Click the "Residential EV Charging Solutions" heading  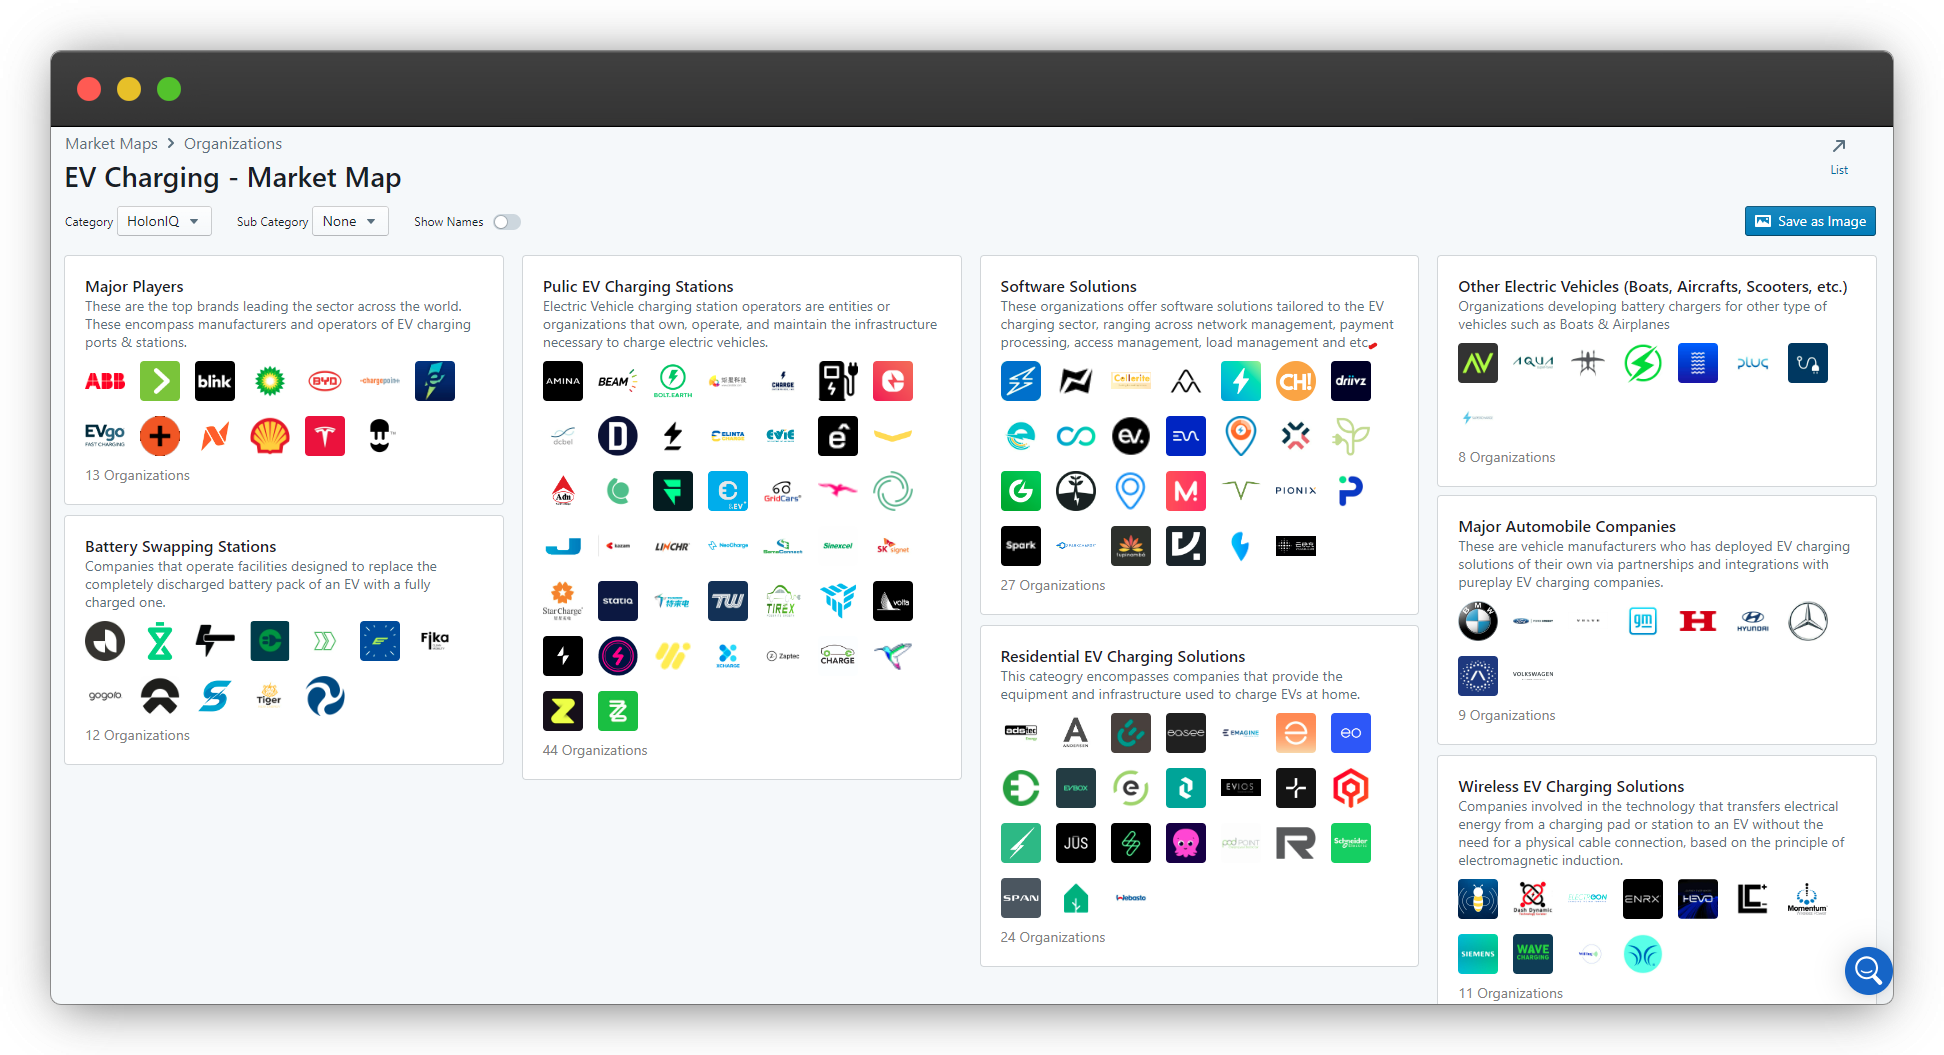[1123, 657]
